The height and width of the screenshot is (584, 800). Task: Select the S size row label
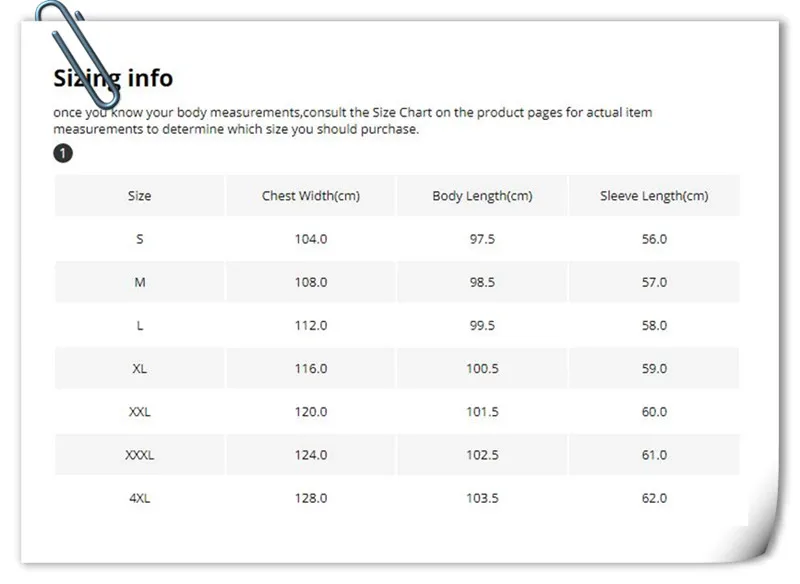point(140,239)
